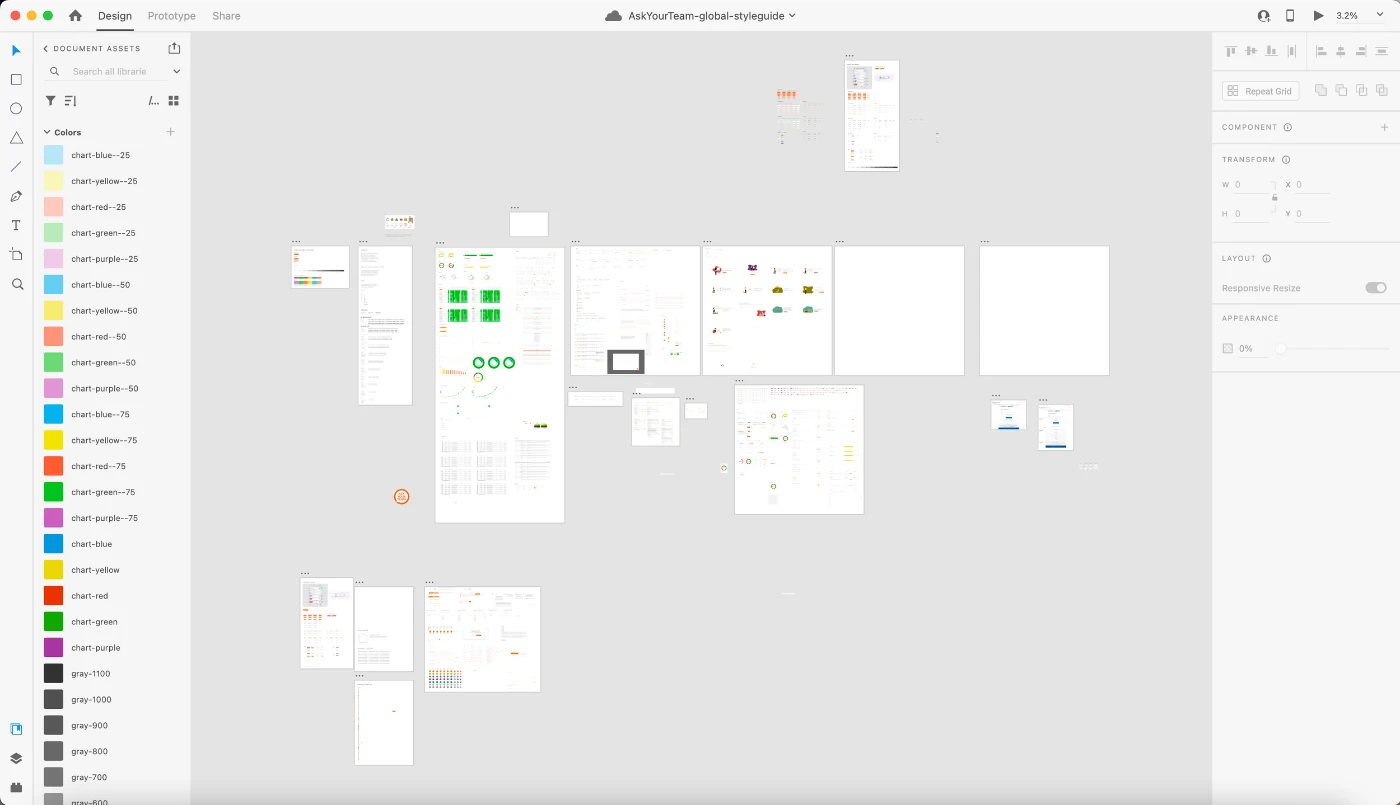Viewport: 1400px width, 805px height.
Task: Open the Plugins panel icon
Action: (16, 787)
